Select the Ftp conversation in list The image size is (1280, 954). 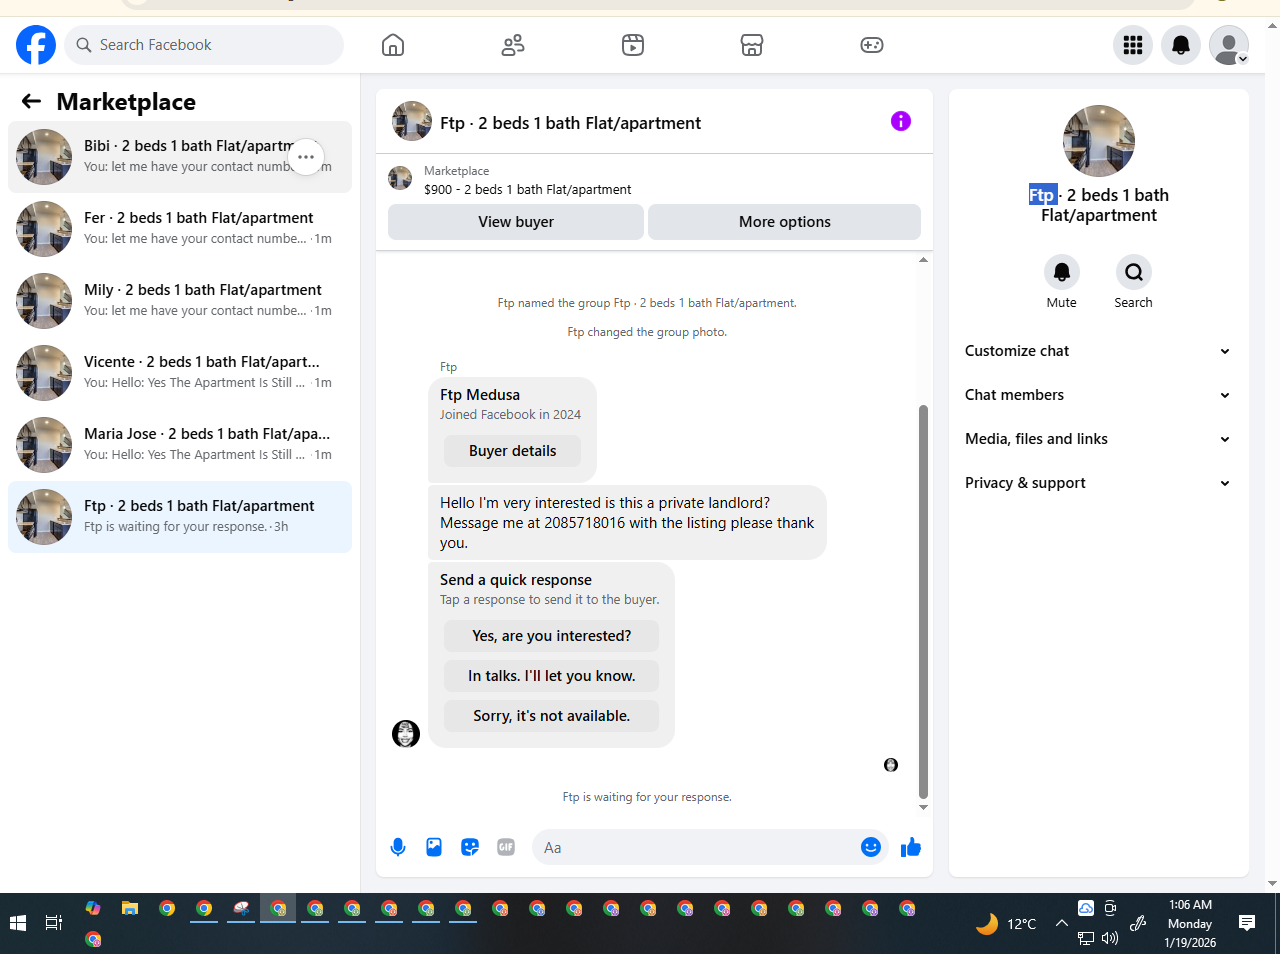pyautogui.click(x=180, y=517)
